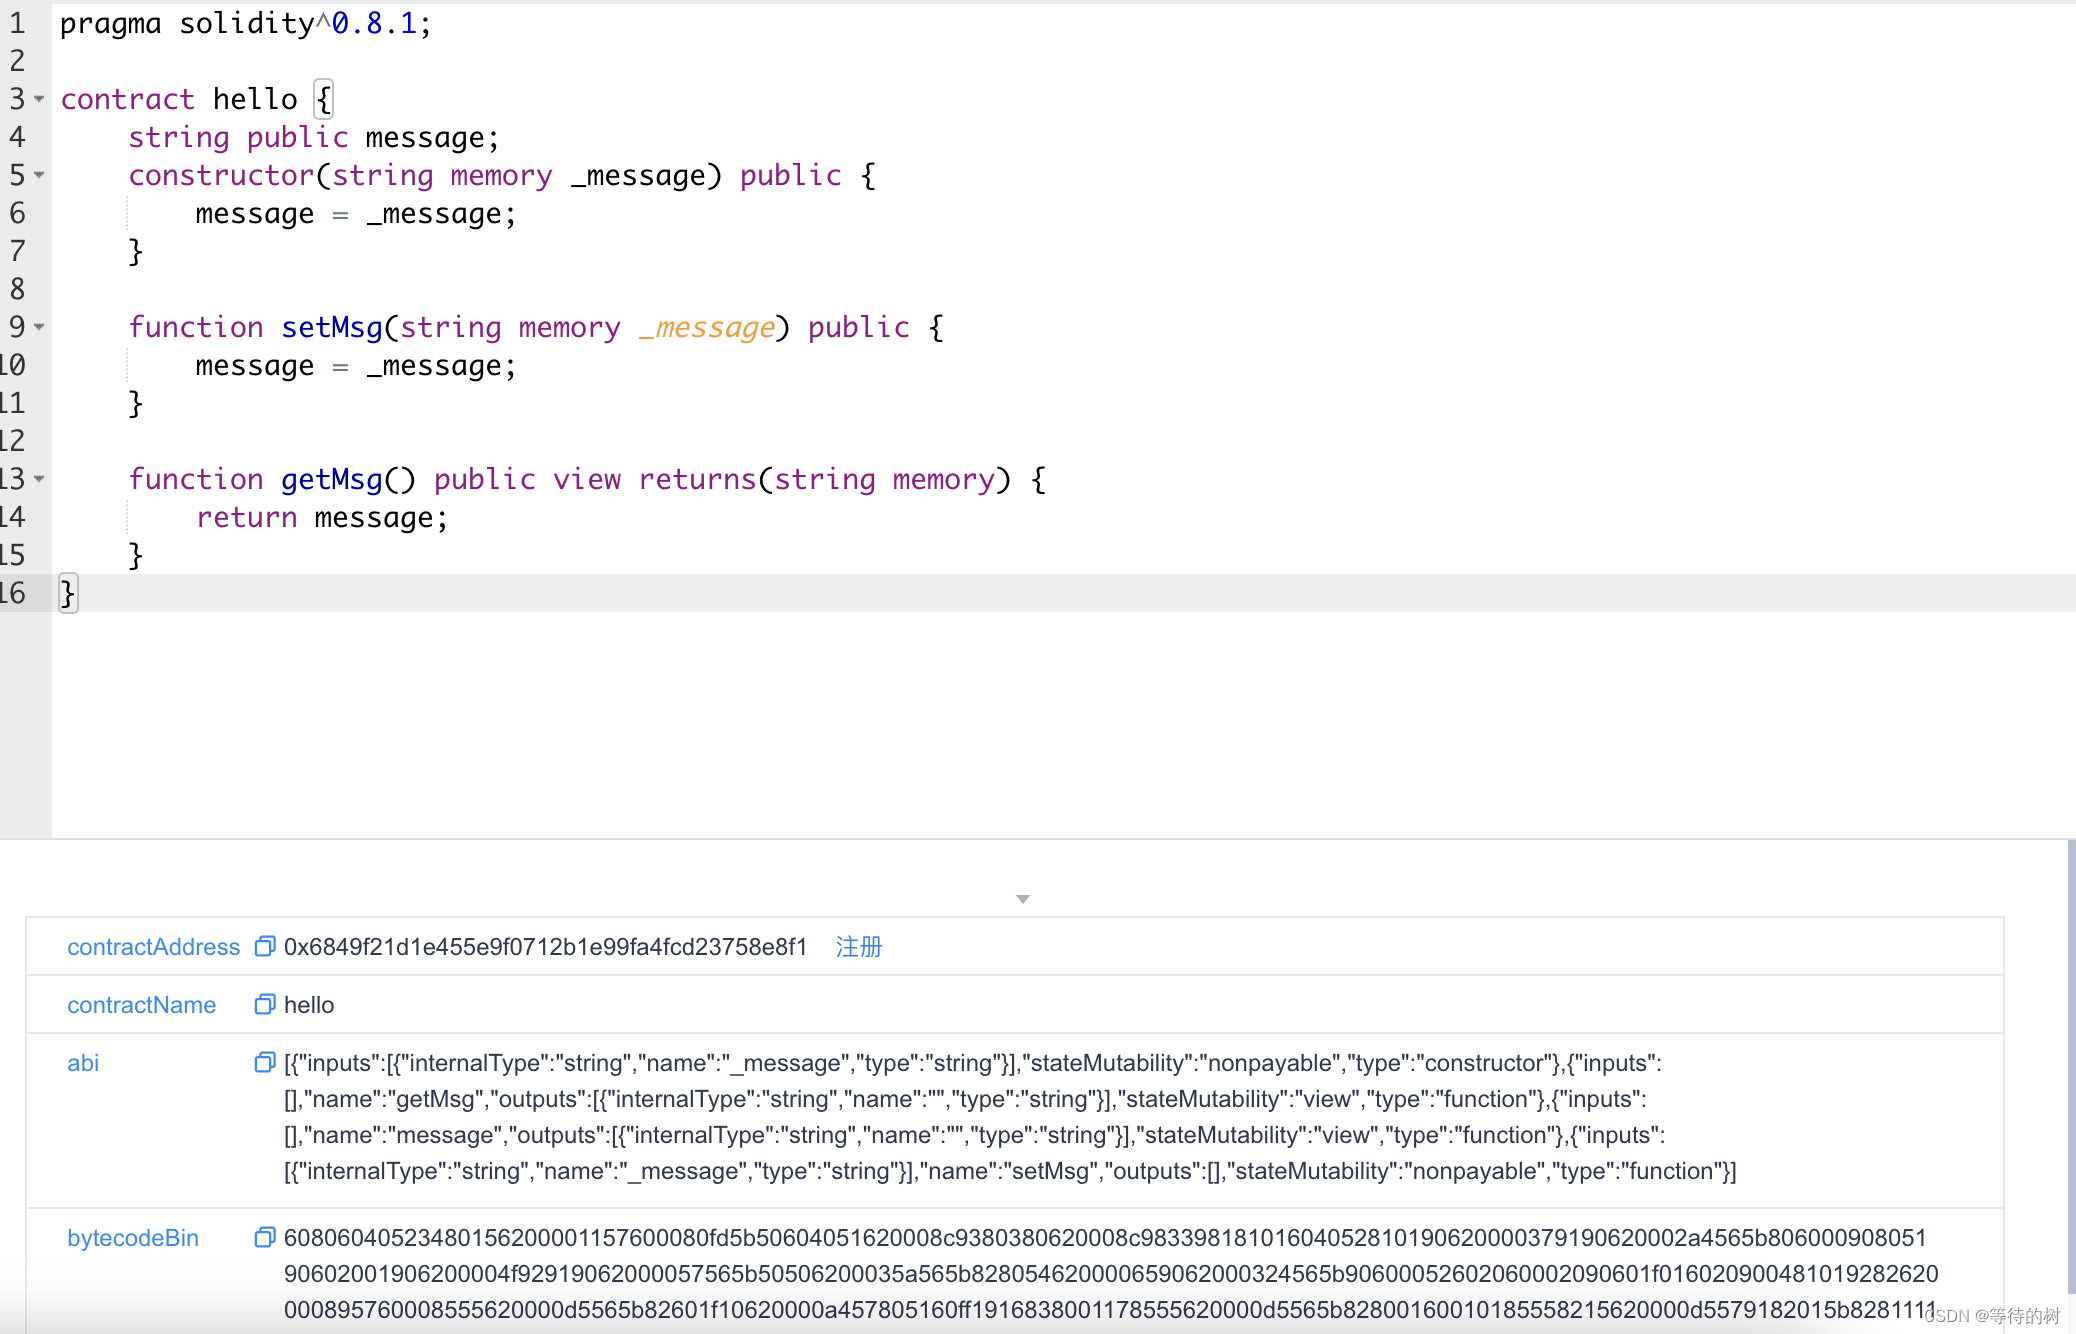Collapse the contract hello block fold arrow

click(39, 99)
